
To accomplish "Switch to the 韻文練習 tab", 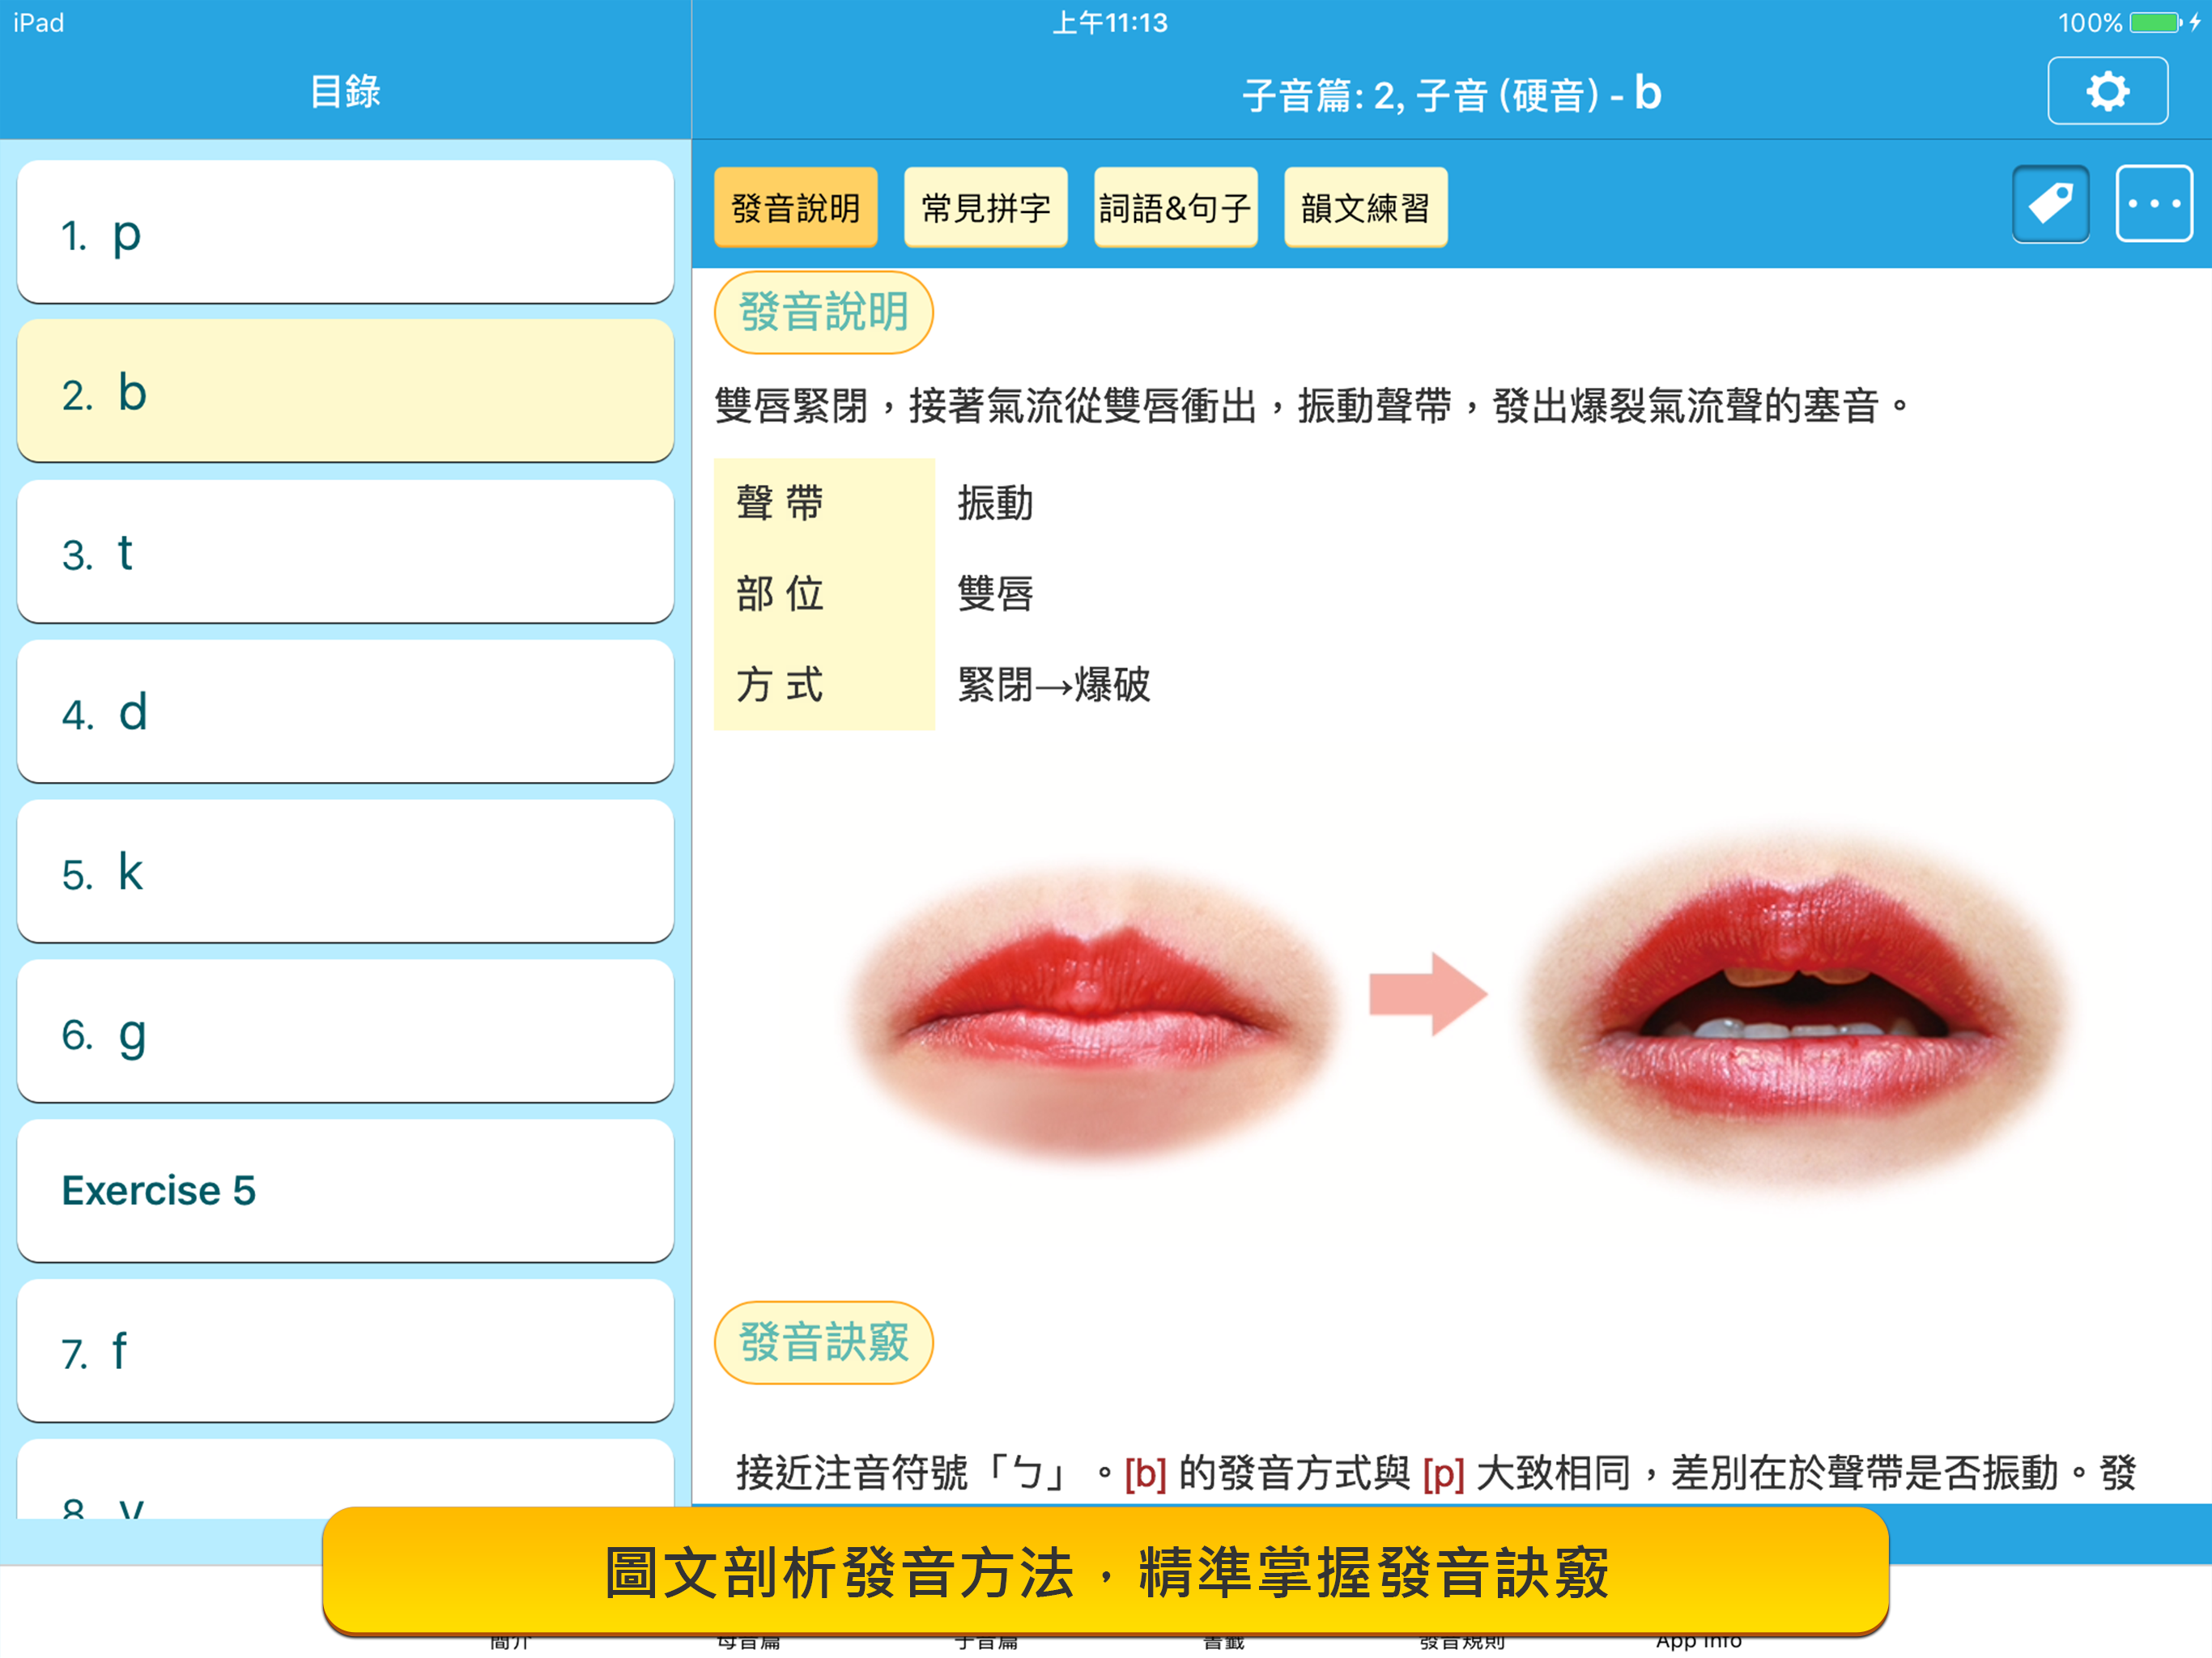I will click(x=1365, y=207).
